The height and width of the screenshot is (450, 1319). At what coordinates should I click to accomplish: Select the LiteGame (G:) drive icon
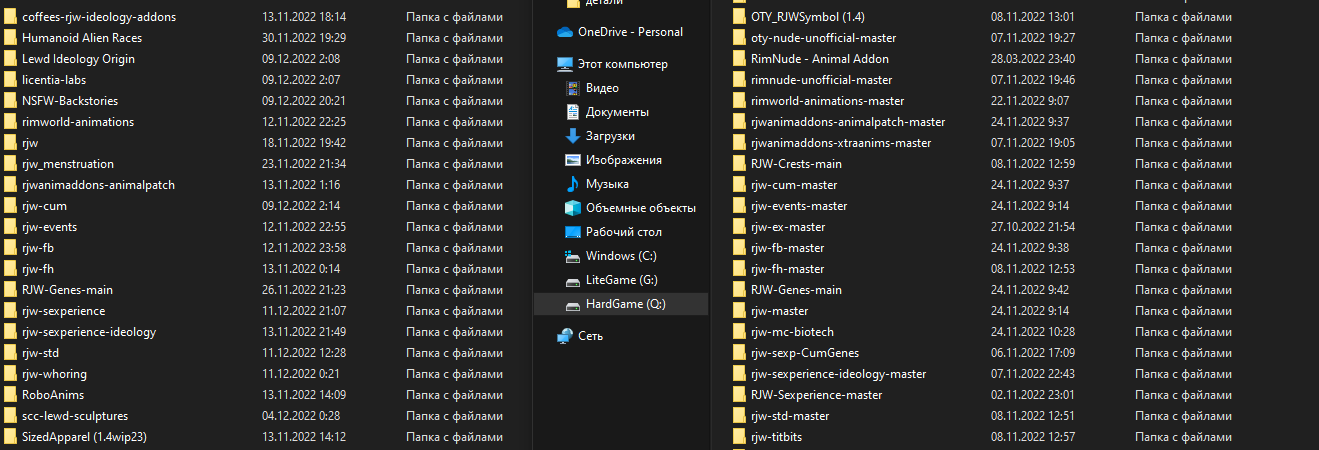click(573, 280)
